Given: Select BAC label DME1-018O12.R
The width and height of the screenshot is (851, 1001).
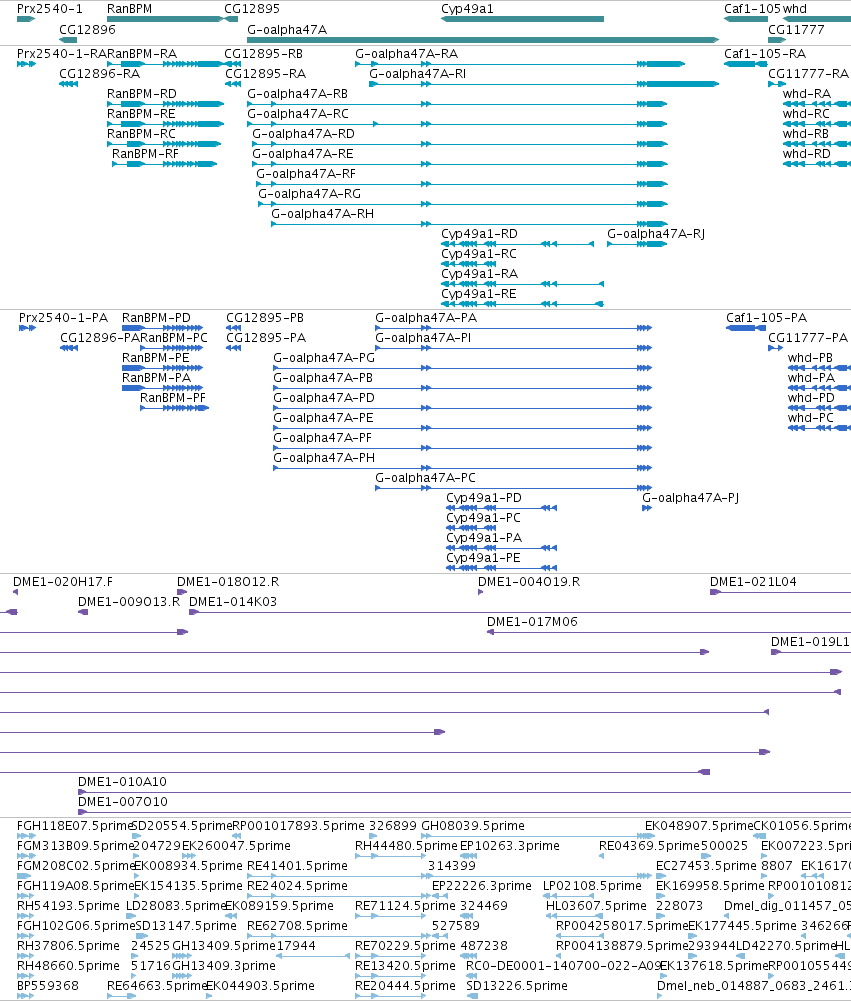Looking at the screenshot, I should 228,582.
